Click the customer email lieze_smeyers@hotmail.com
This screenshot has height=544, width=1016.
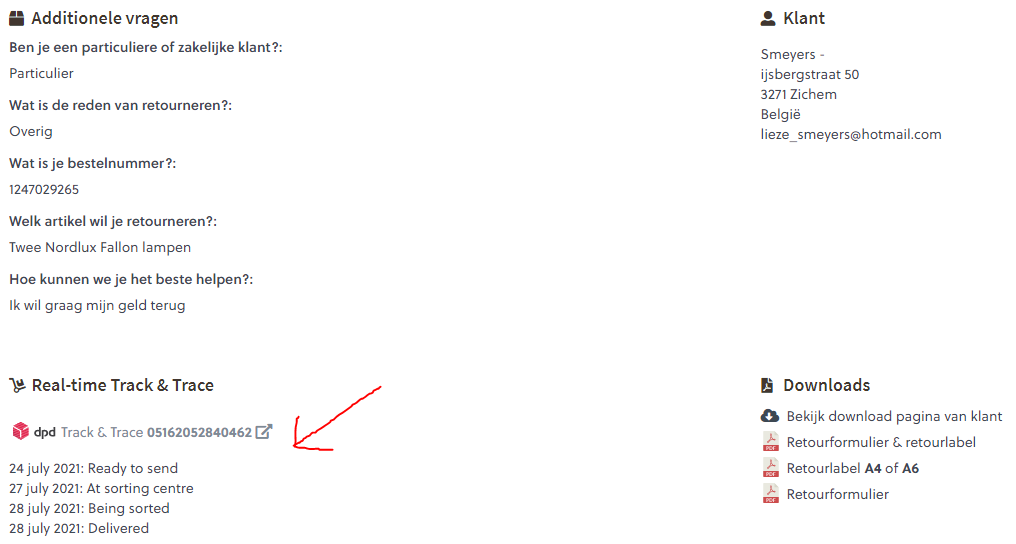pos(851,134)
